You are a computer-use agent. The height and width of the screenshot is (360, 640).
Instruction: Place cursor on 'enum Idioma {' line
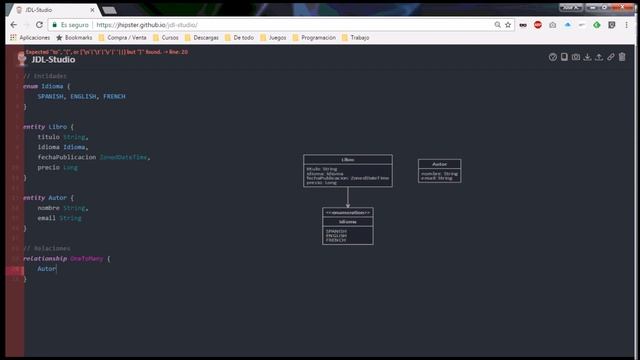pyautogui.click(x=47, y=86)
